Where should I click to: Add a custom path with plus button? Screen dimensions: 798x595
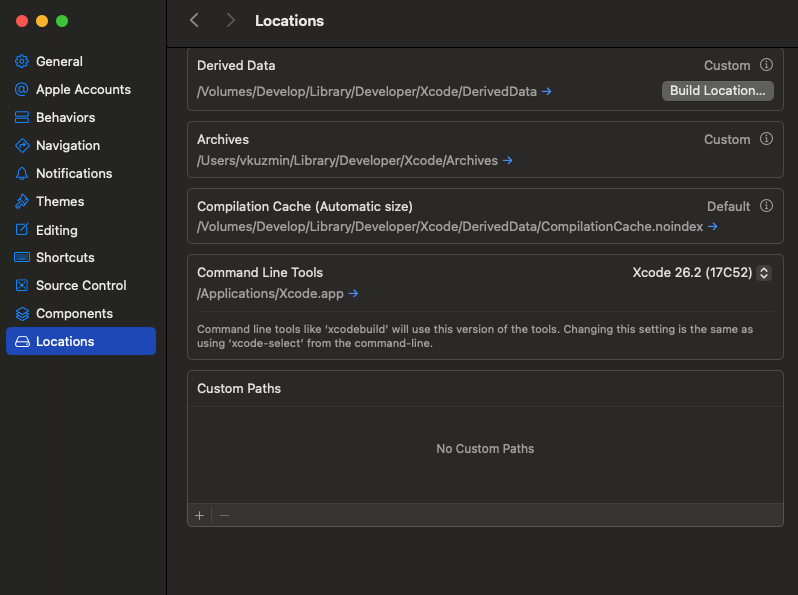[x=200, y=516]
